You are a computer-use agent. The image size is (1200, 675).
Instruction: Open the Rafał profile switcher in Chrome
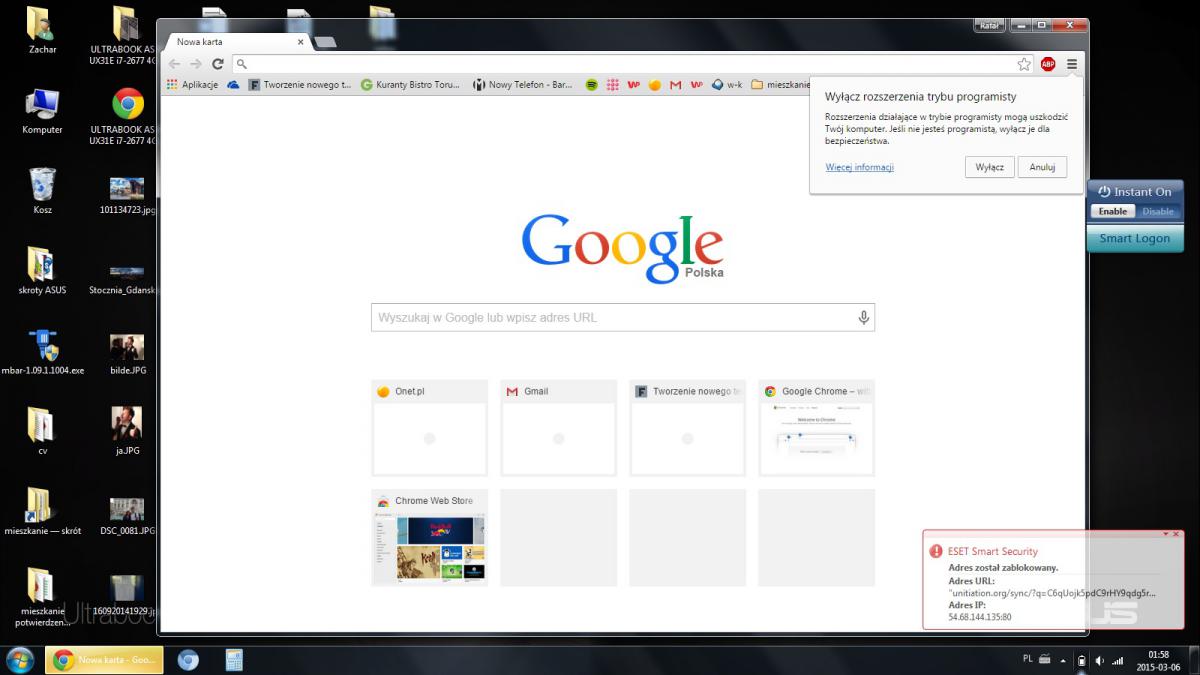click(990, 25)
